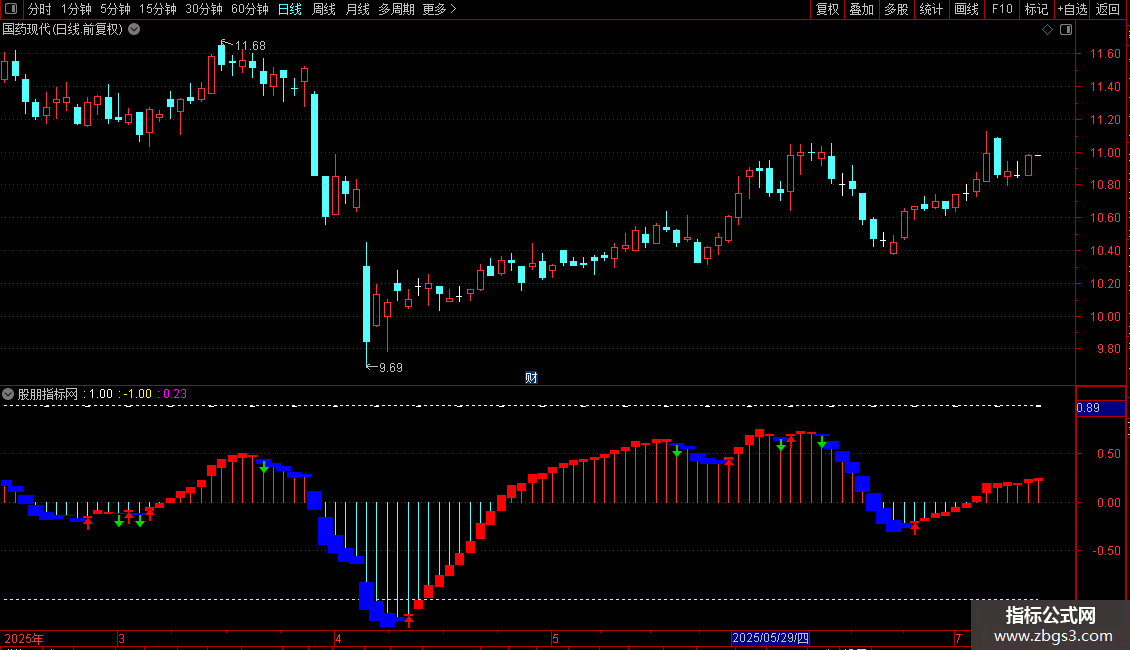1130x650 pixels.
Task: Switch to 分时 intraday view
Action: coord(39,9)
